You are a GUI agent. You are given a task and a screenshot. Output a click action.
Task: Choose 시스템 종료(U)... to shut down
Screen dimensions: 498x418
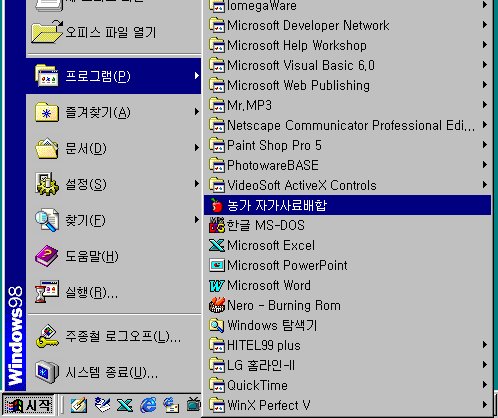tap(114, 372)
